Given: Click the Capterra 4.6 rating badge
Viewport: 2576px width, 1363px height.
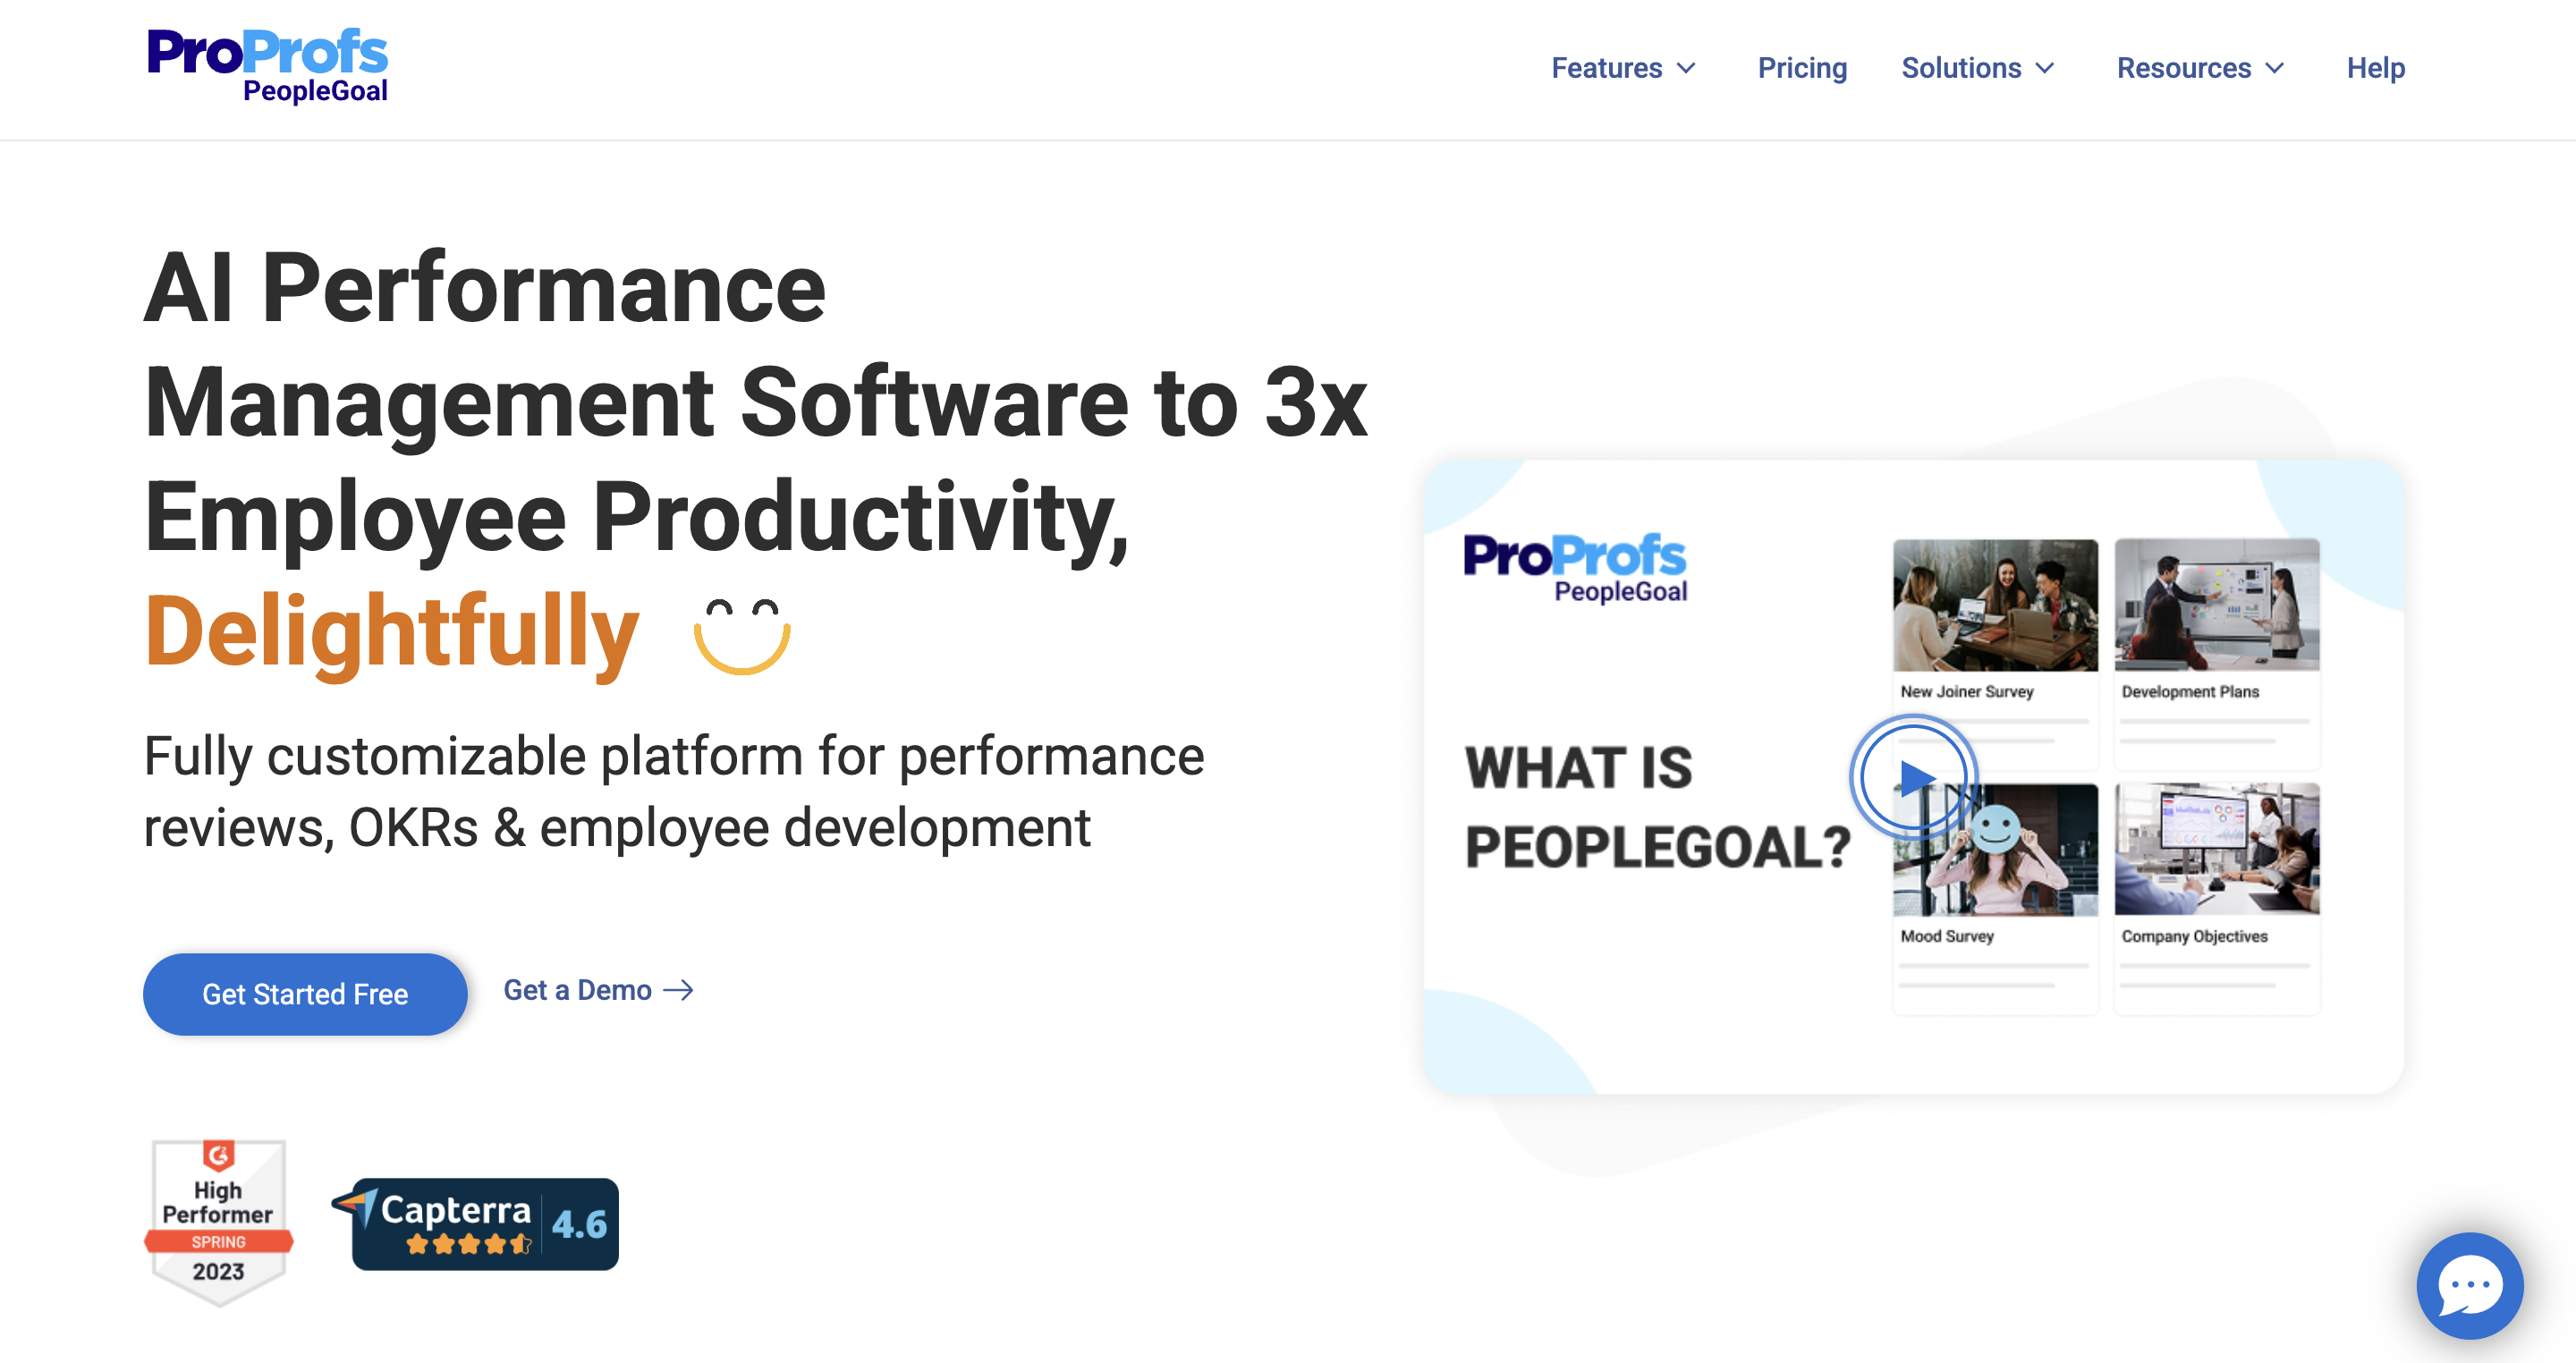Looking at the screenshot, I should 476,1223.
